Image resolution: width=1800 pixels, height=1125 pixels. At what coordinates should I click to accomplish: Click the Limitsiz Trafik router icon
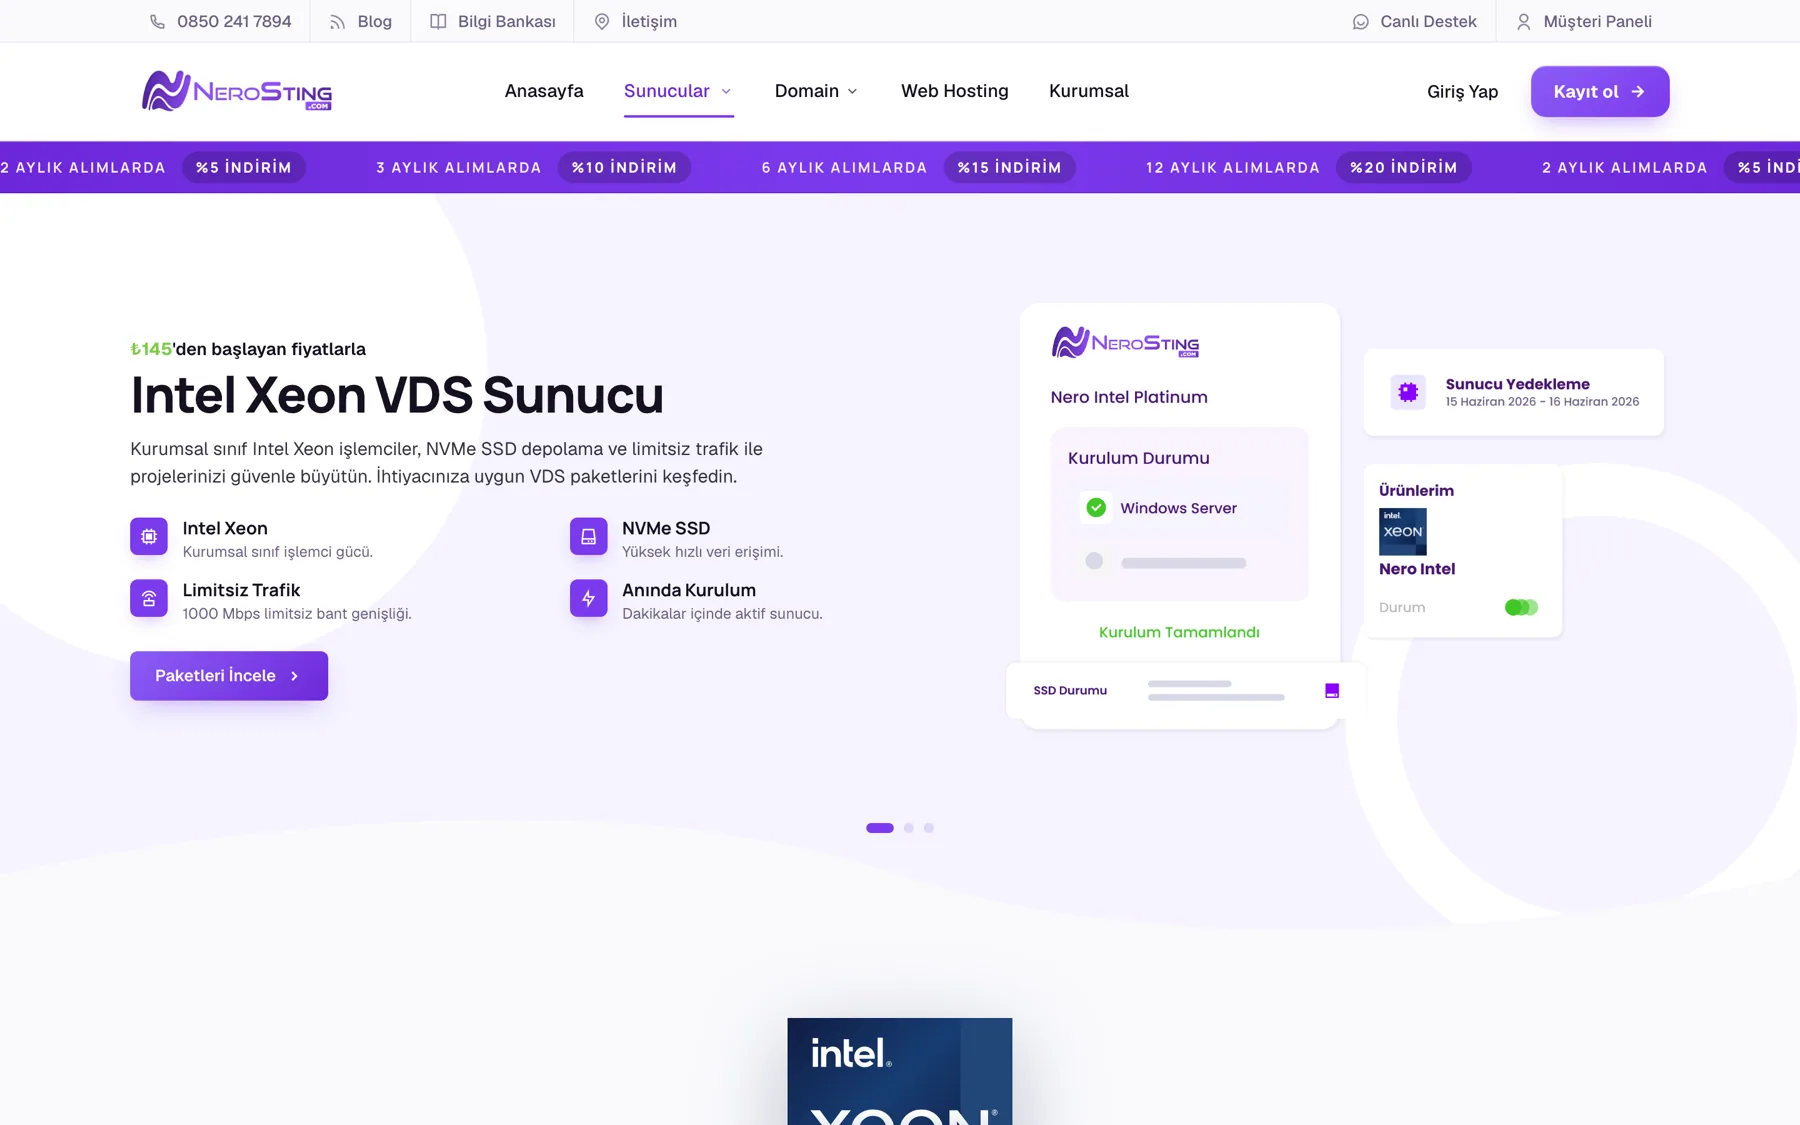point(149,599)
